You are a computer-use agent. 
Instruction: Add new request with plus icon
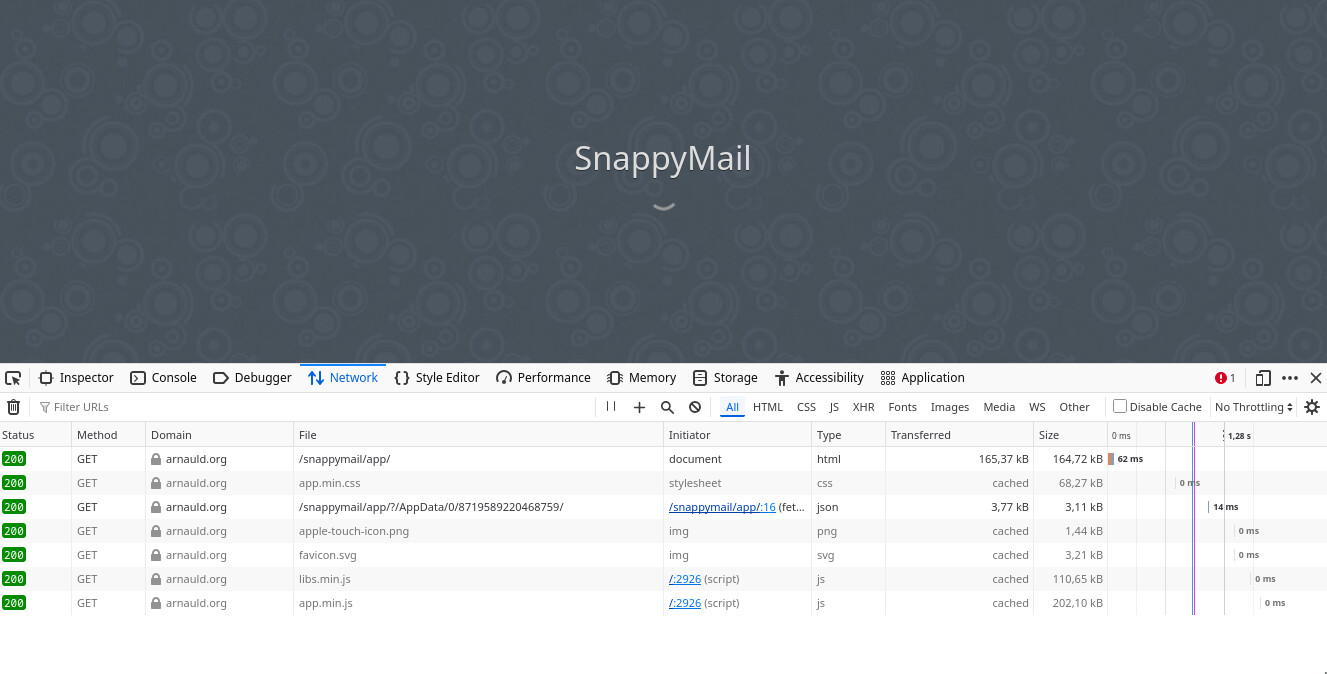click(x=640, y=407)
